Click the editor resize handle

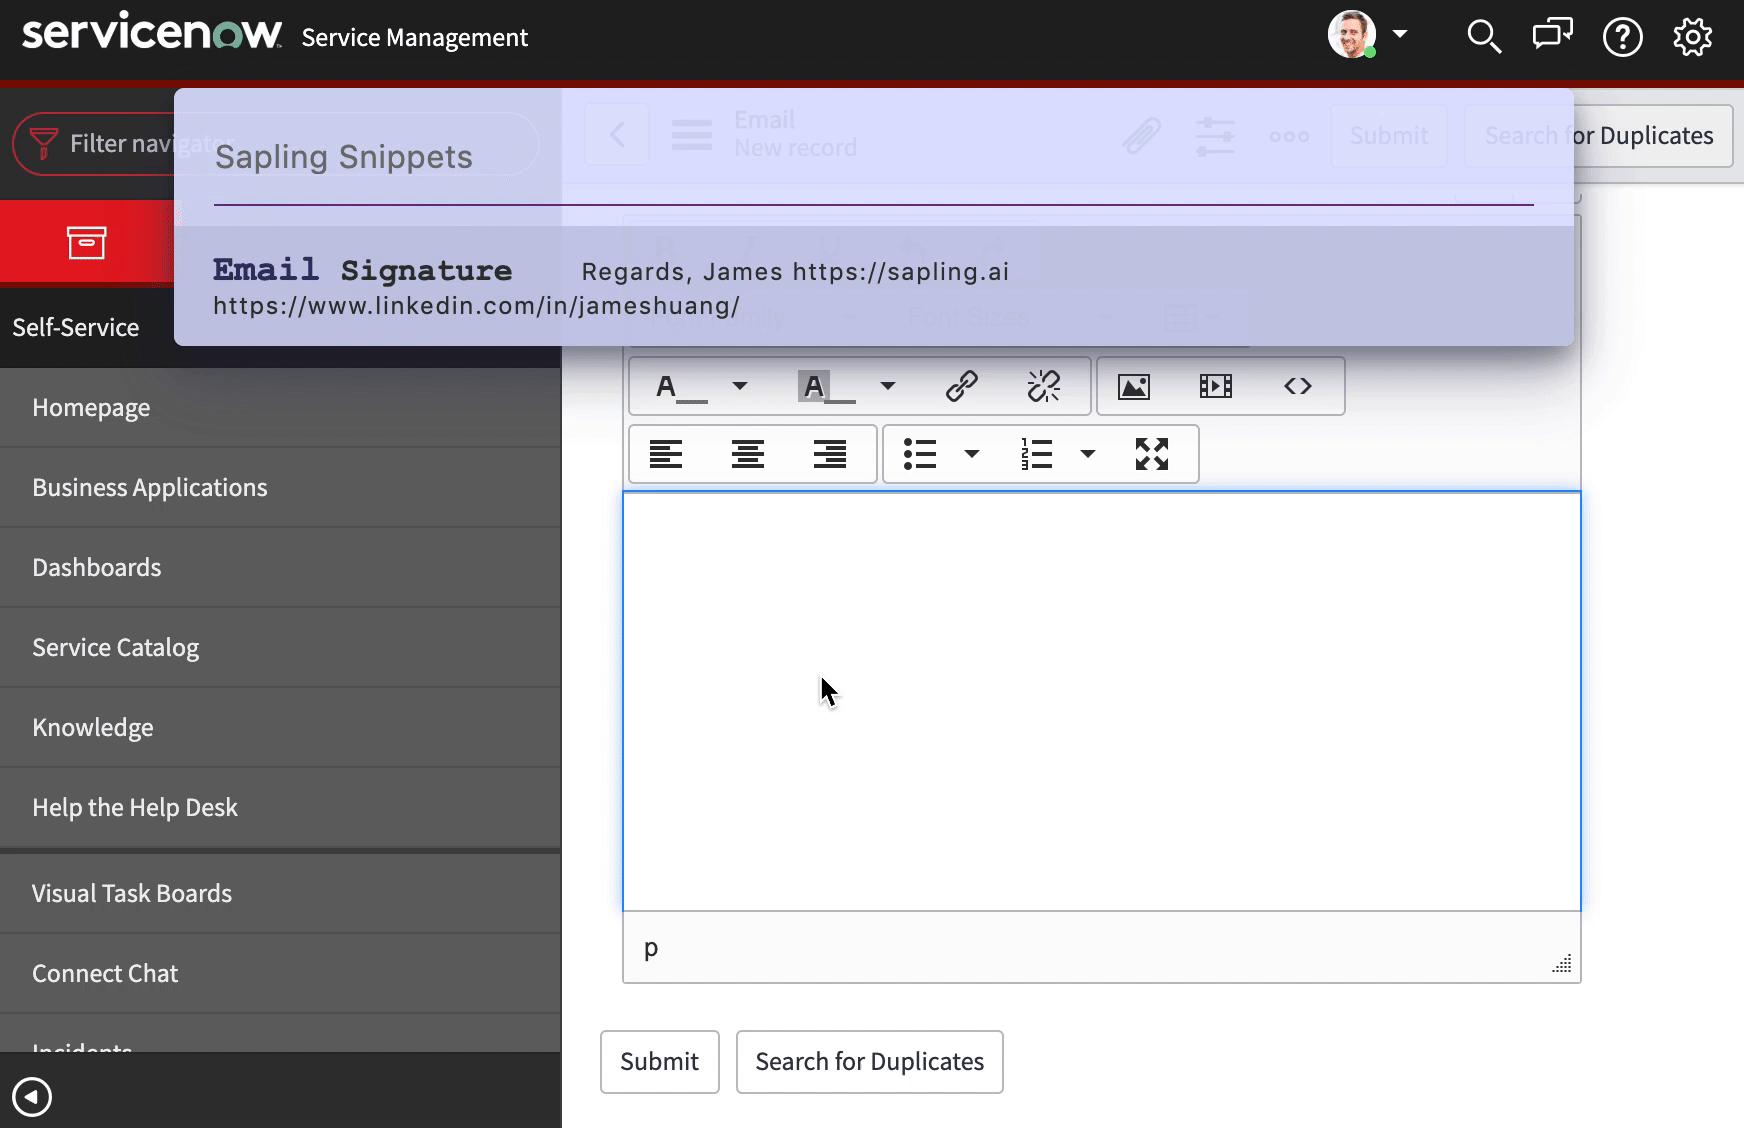click(x=1562, y=963)
